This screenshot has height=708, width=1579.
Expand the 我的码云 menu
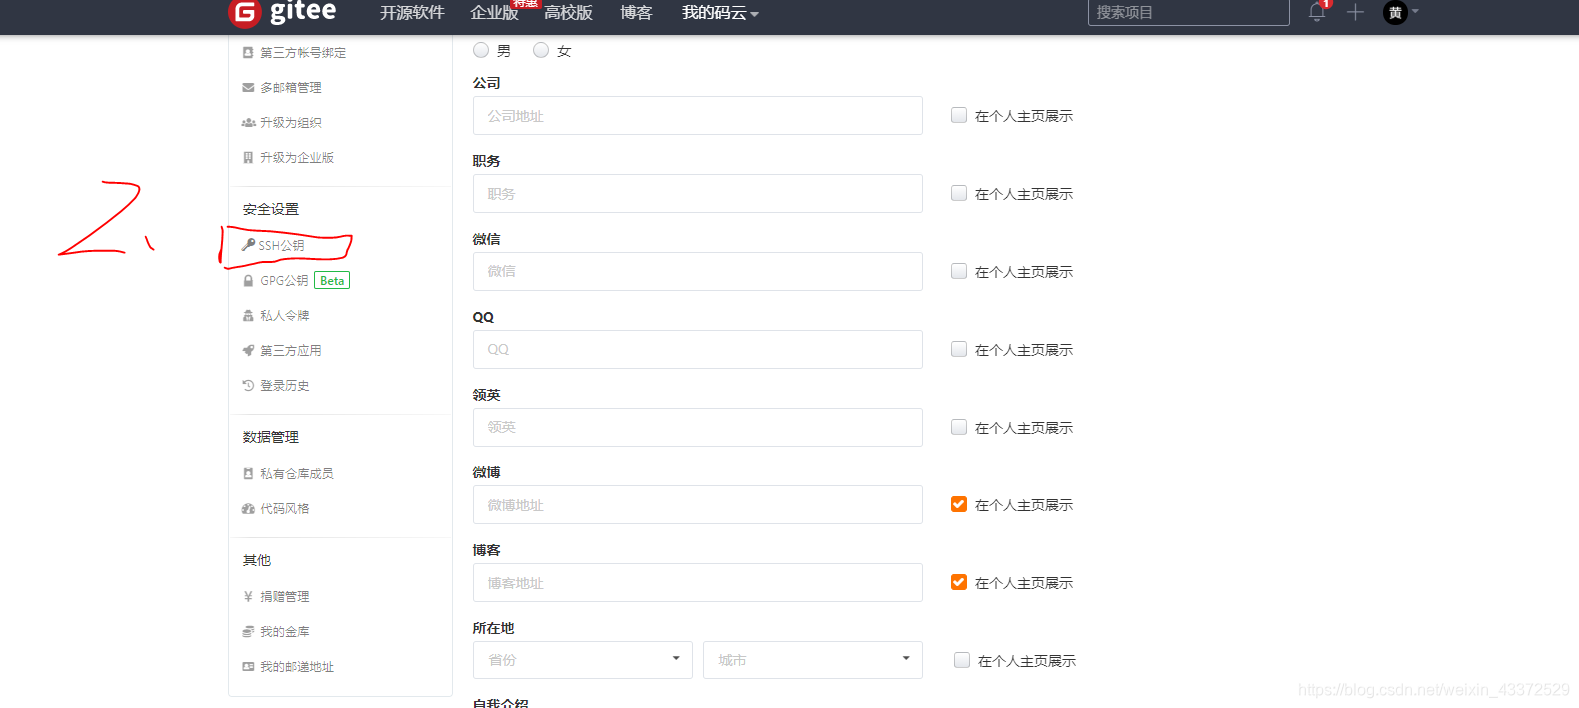[x=720, y=13]
